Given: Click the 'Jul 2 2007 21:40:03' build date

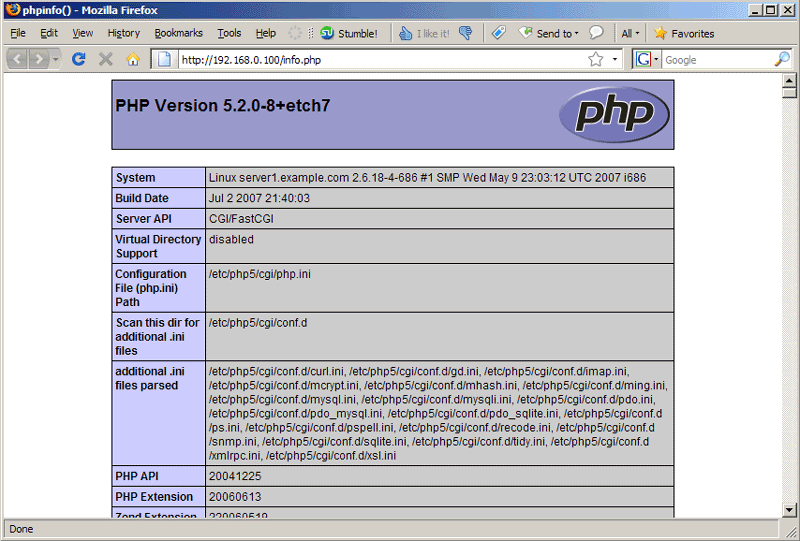Looking at the screenshot, I should click(259, 198).
